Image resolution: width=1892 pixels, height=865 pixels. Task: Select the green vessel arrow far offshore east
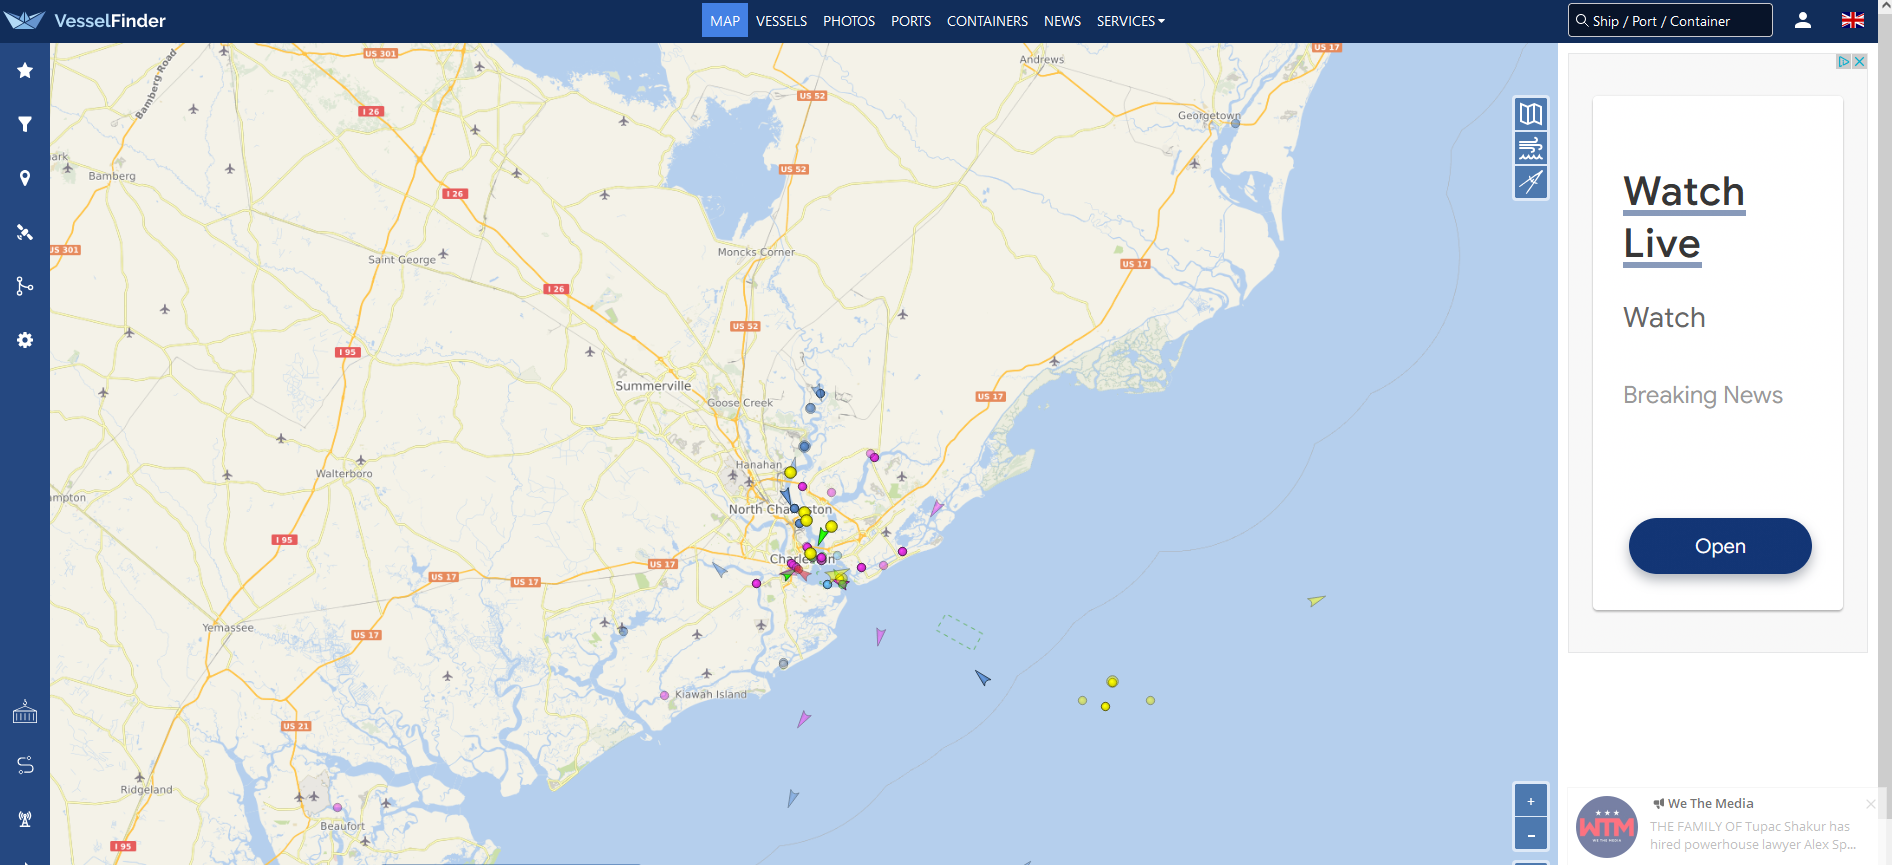pyautogui.click(x=1316, y=600)
